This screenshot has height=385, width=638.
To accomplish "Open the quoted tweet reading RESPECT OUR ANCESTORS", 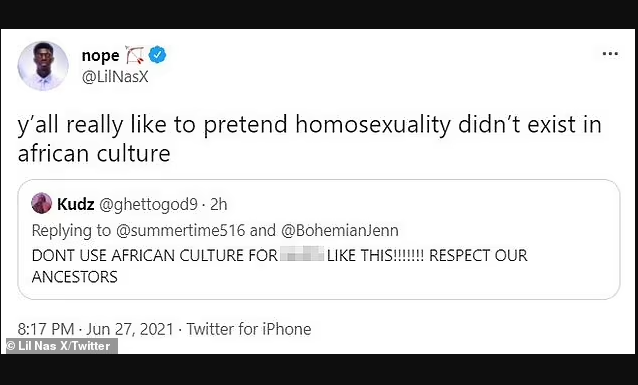I will pos(319,239).
